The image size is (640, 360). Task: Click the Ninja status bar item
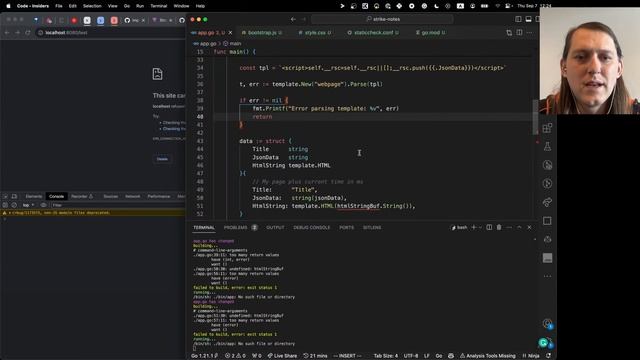tap(531, 356)
